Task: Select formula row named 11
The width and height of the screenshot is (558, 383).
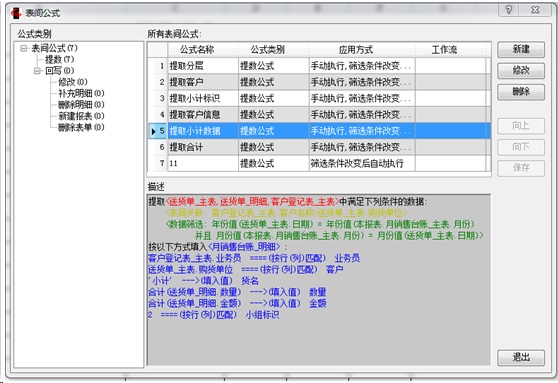Action: [x=319, y=163]
